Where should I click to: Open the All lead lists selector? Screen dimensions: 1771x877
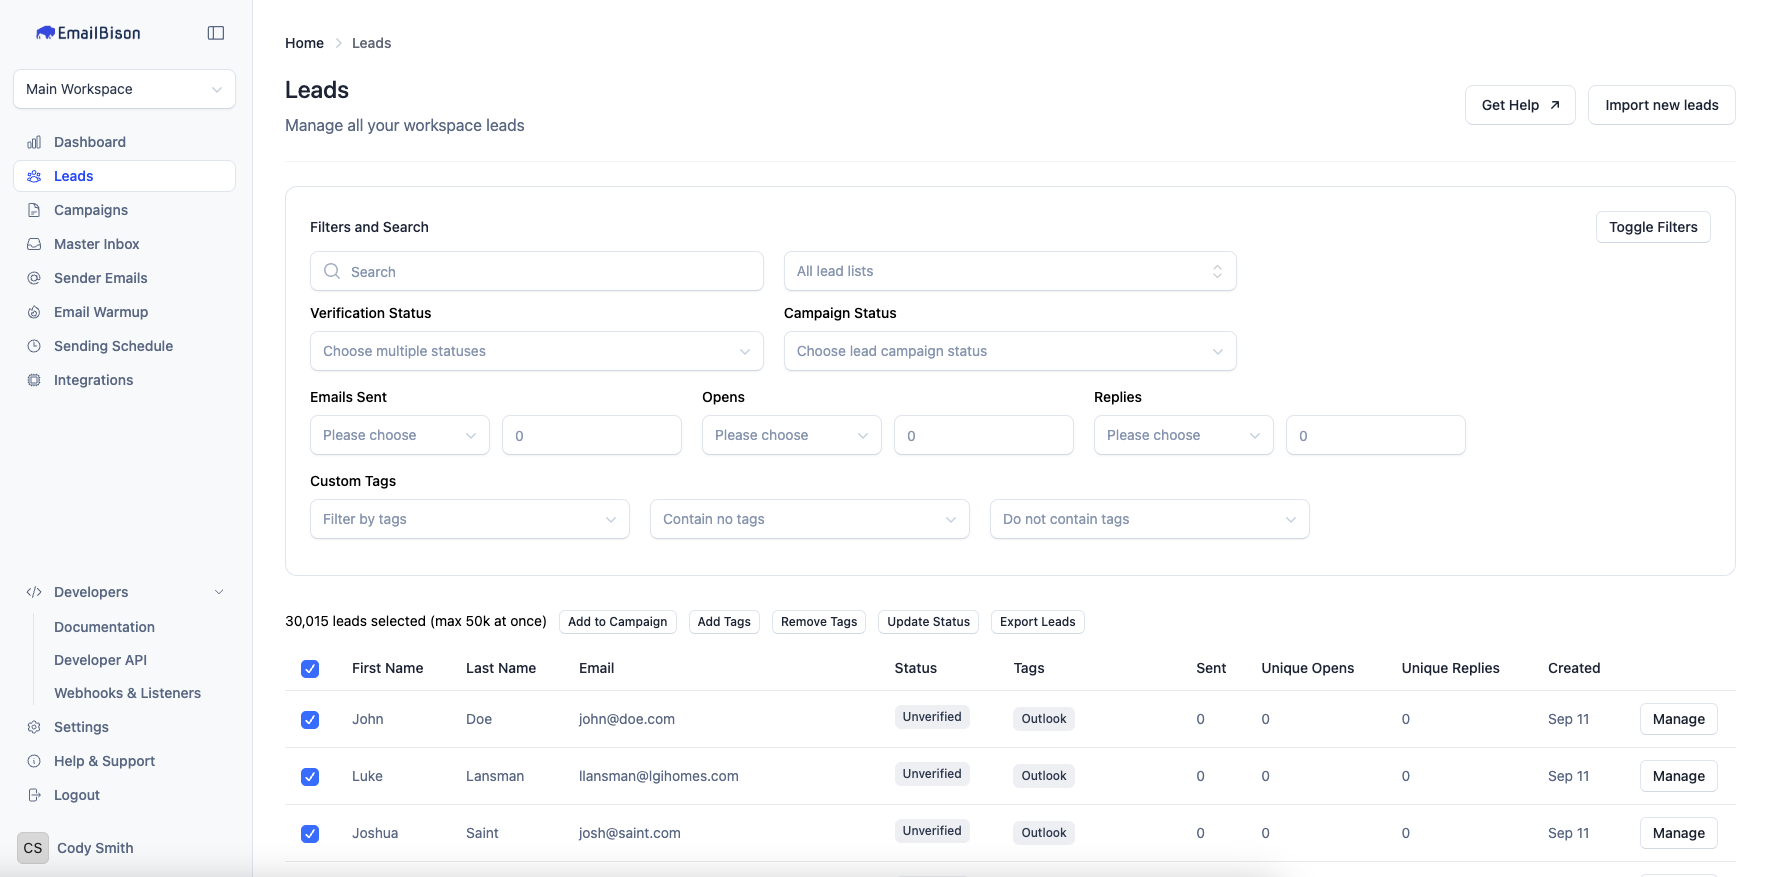(x=1009, y=271)
